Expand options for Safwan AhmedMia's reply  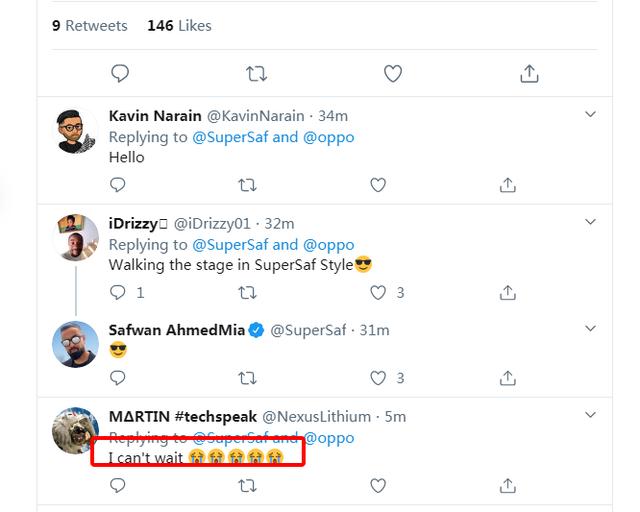click(590, 329)
